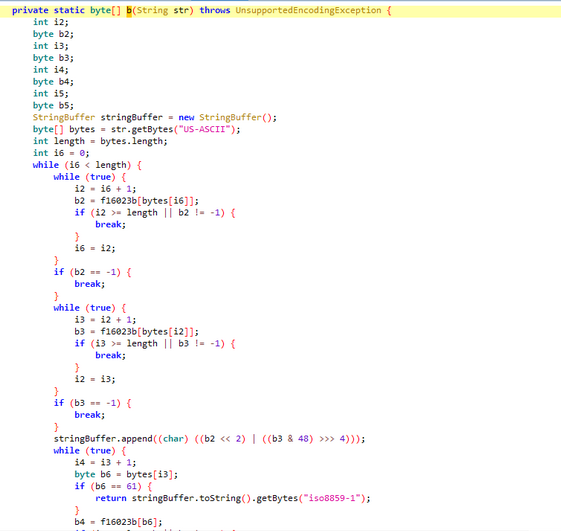The image size is (561, 531).
Task: Click the line 'b3 = f16023b[bytes[i2]];'
Action: coord(136,332)
